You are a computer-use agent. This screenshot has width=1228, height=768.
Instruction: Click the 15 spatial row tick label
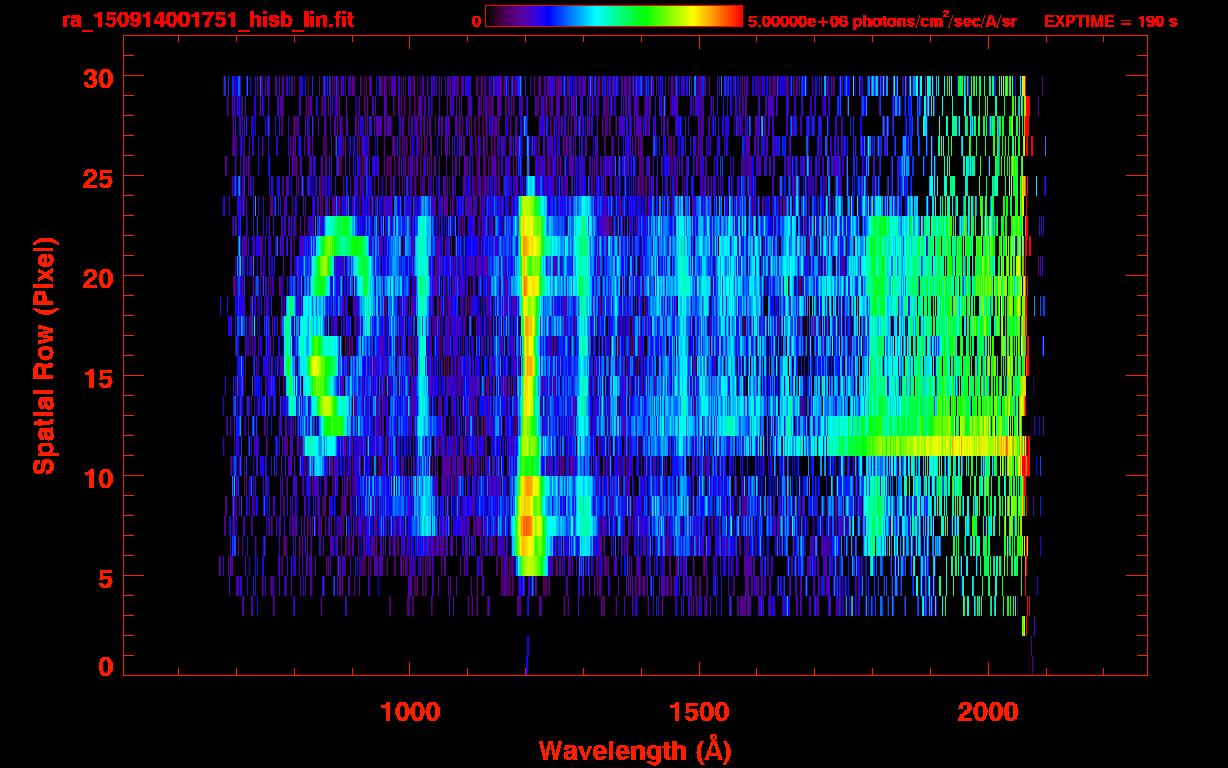96,377
